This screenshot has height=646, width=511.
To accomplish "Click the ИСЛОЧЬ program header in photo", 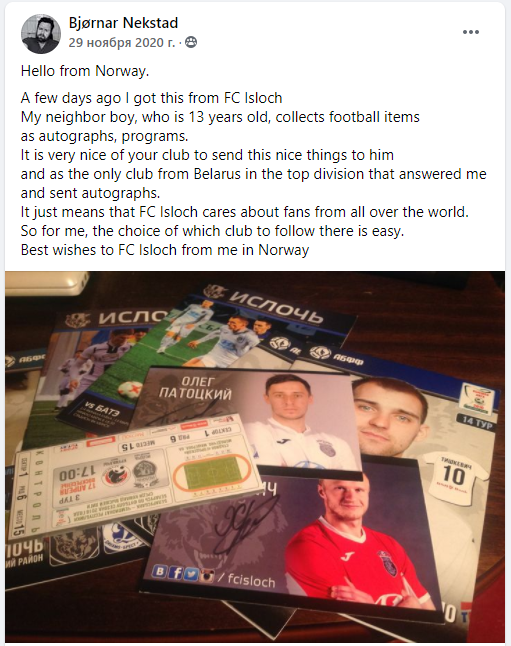I will click(x=277, y=307).
